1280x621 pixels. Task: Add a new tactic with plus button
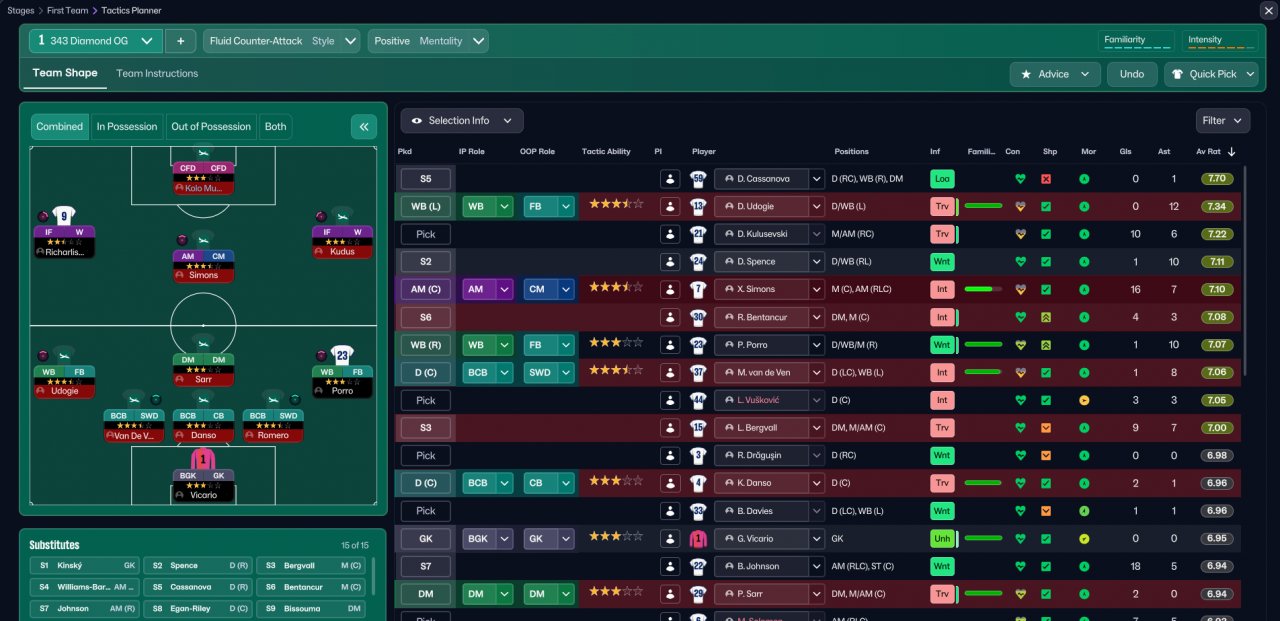point(180,41)
